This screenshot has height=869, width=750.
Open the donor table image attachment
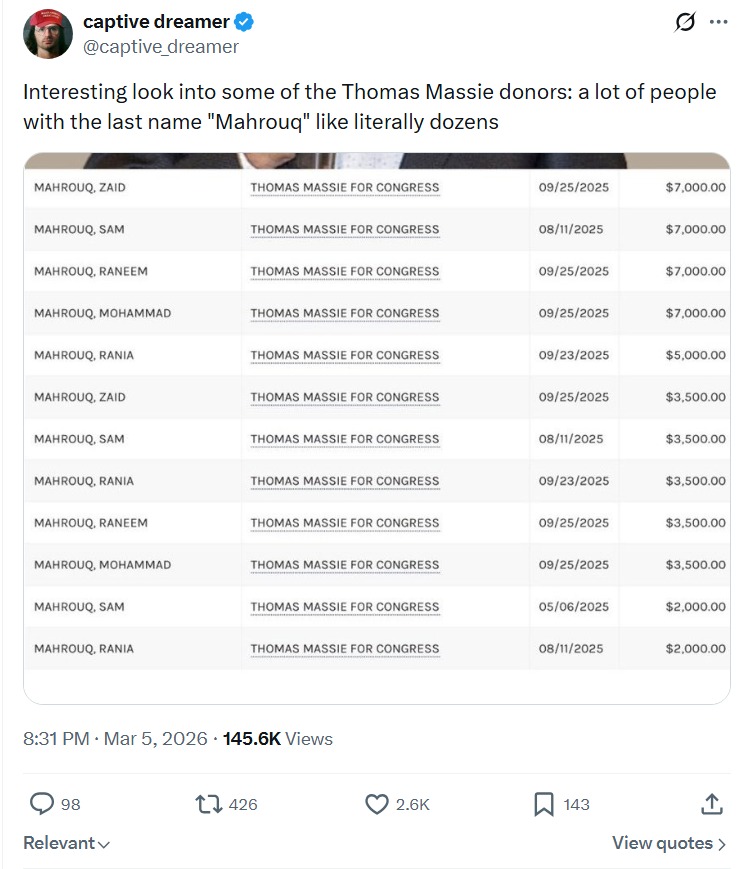[x=376, y=428]
